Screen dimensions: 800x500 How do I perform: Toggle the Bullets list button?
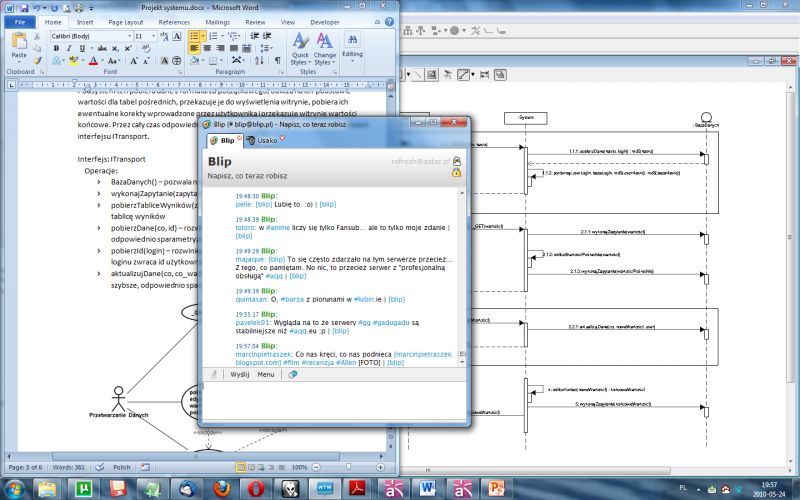click(194, 36)
